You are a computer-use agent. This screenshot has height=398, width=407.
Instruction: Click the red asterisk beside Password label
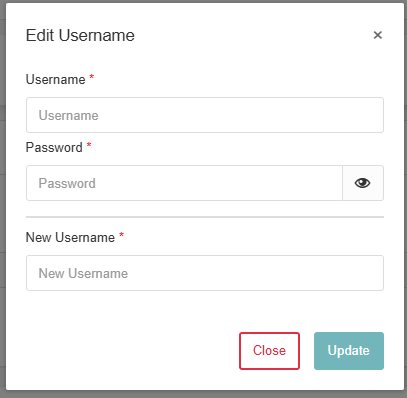(89, 146)
